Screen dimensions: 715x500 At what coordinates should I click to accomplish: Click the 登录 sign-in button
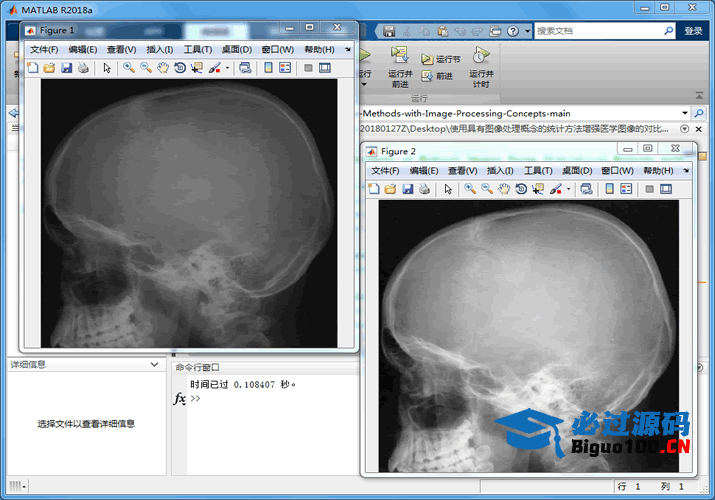tap(693, 31)
